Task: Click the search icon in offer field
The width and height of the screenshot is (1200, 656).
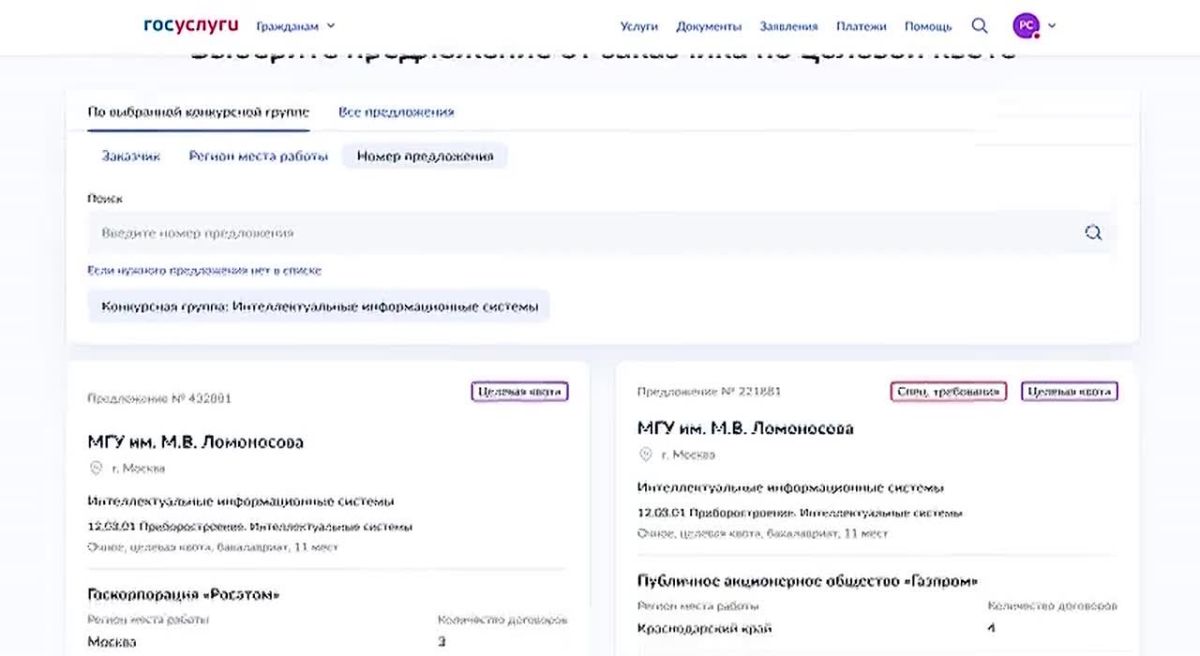Action: click(x=1093, y=233)
